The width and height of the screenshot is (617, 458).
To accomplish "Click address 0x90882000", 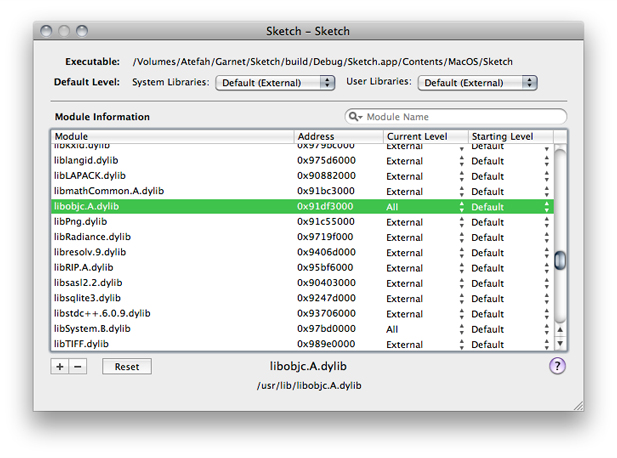I will pyautogui.click(x=326, y=176).
